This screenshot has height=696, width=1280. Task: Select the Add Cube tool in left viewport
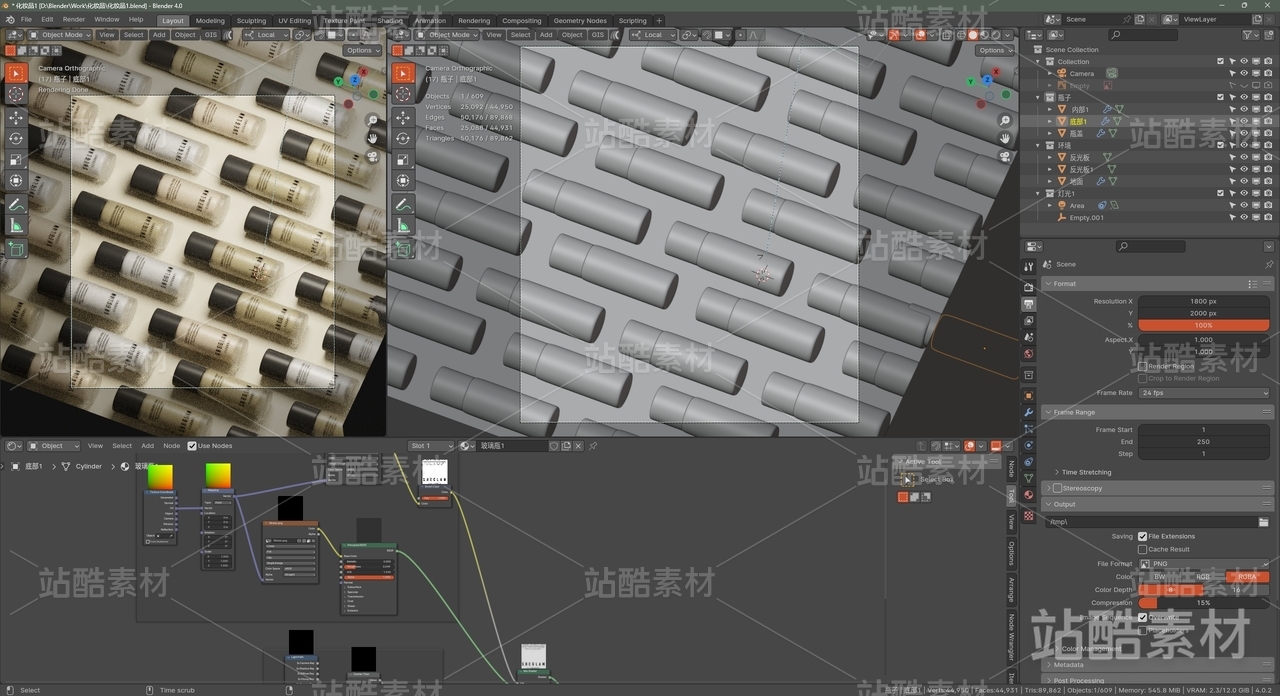tap(16, 248)
